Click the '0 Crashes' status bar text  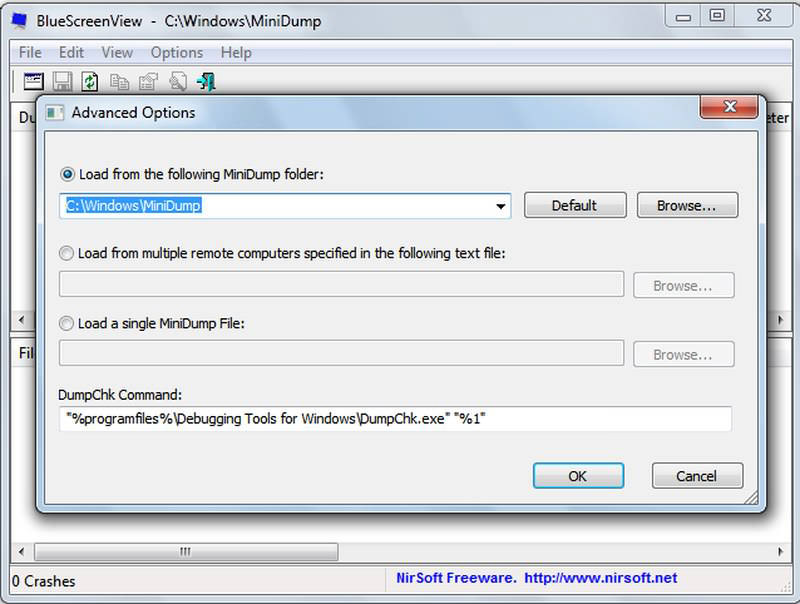click(x=43, y=581)
